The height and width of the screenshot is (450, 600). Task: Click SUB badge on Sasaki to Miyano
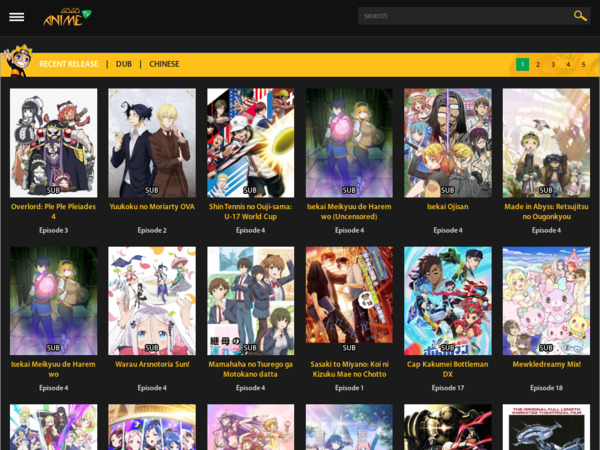[x=349, y=348]
